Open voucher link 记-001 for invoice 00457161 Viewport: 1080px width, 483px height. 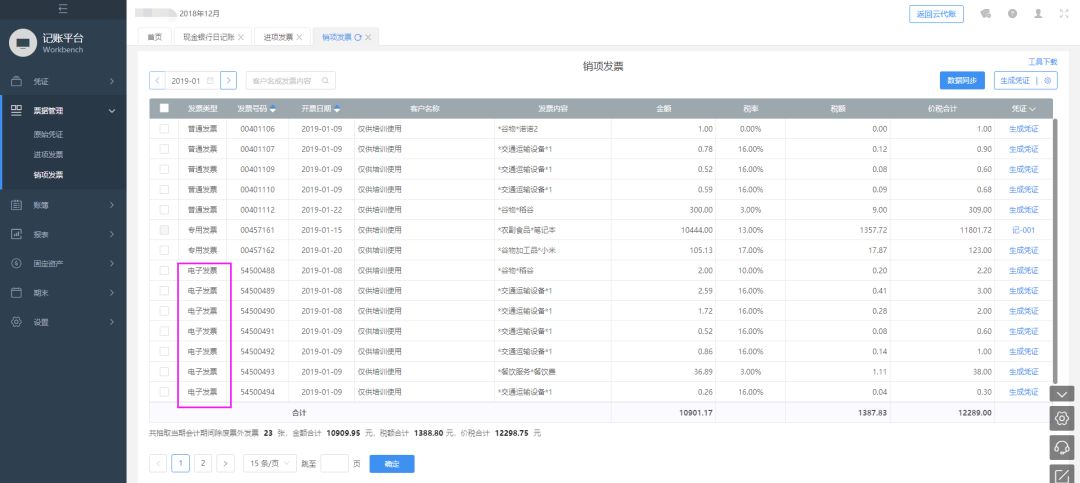coord(1024,230)
